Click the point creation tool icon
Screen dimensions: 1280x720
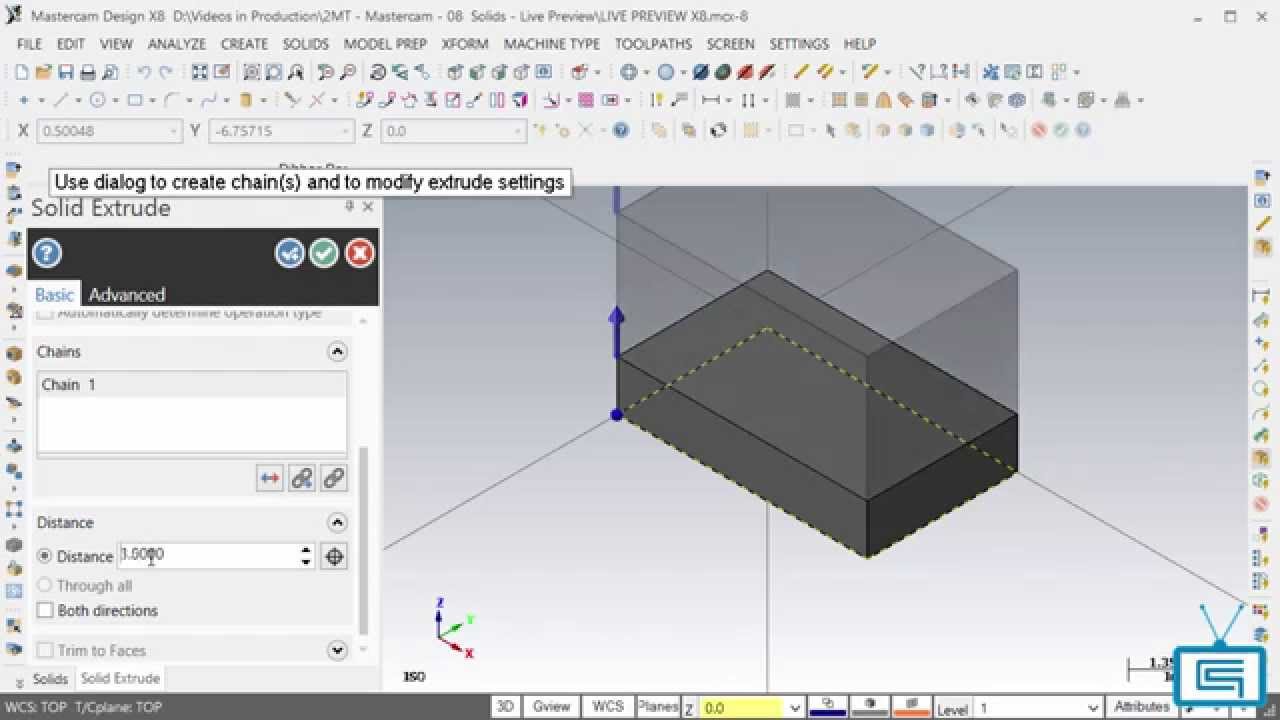tap(24, 100)
